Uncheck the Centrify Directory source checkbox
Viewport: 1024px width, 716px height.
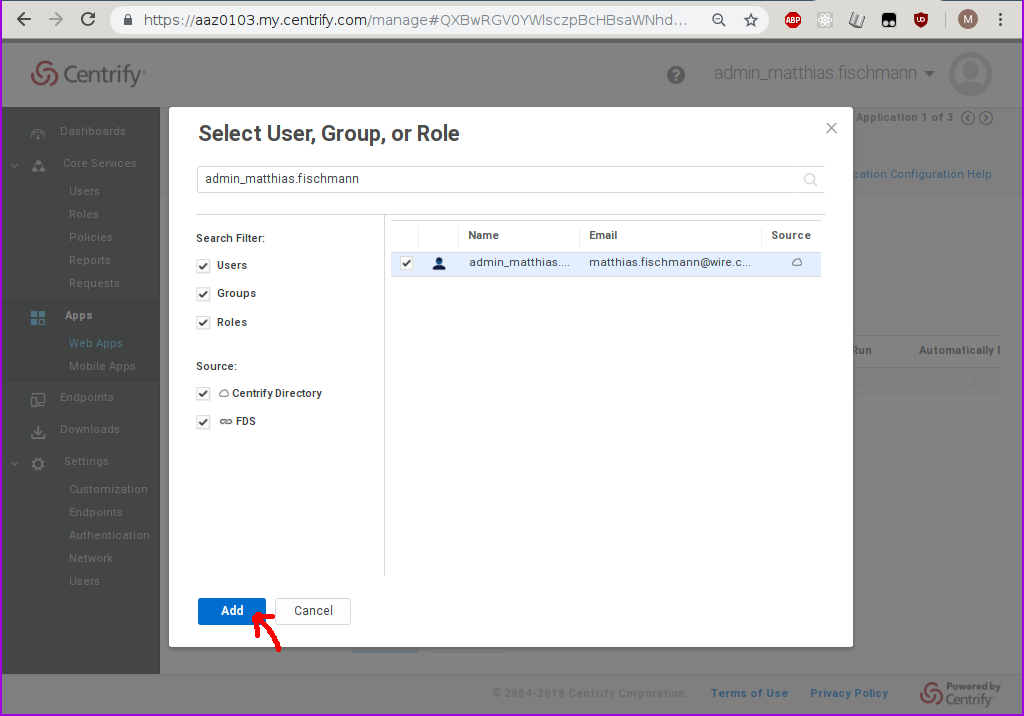click(x=204, y=394)
